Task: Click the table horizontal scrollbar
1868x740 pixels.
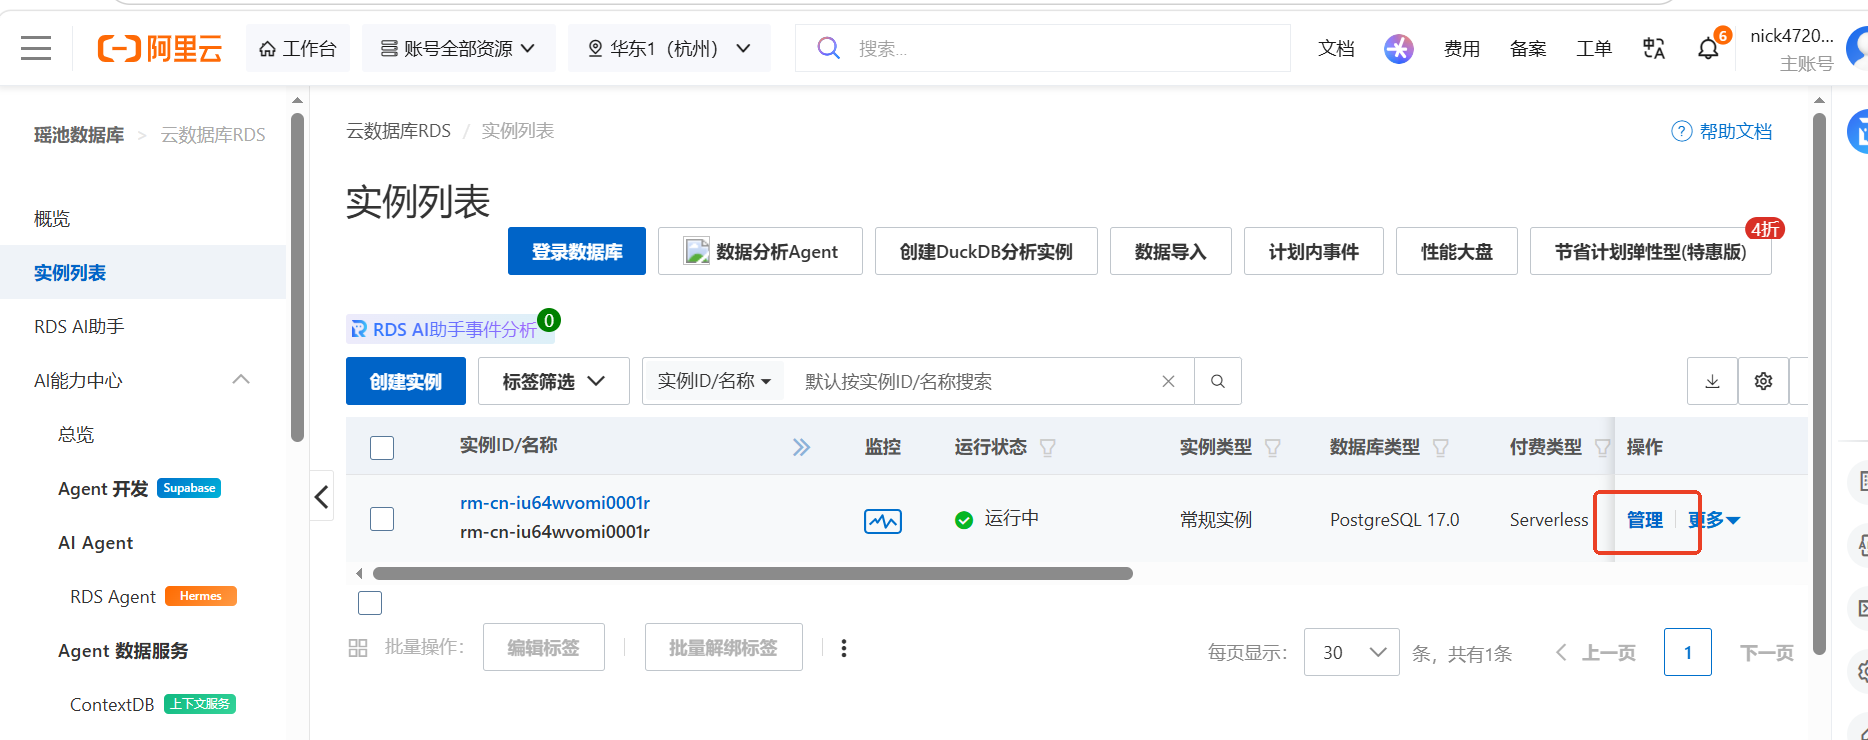Action: click(x=752, y=574)
